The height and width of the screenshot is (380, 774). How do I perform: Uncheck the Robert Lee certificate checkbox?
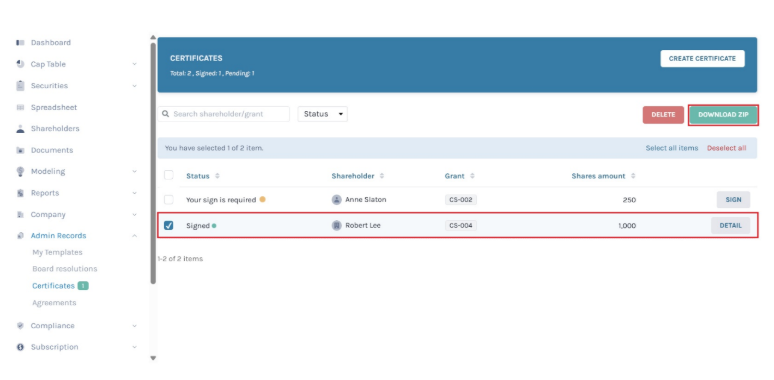click(169, 226)
